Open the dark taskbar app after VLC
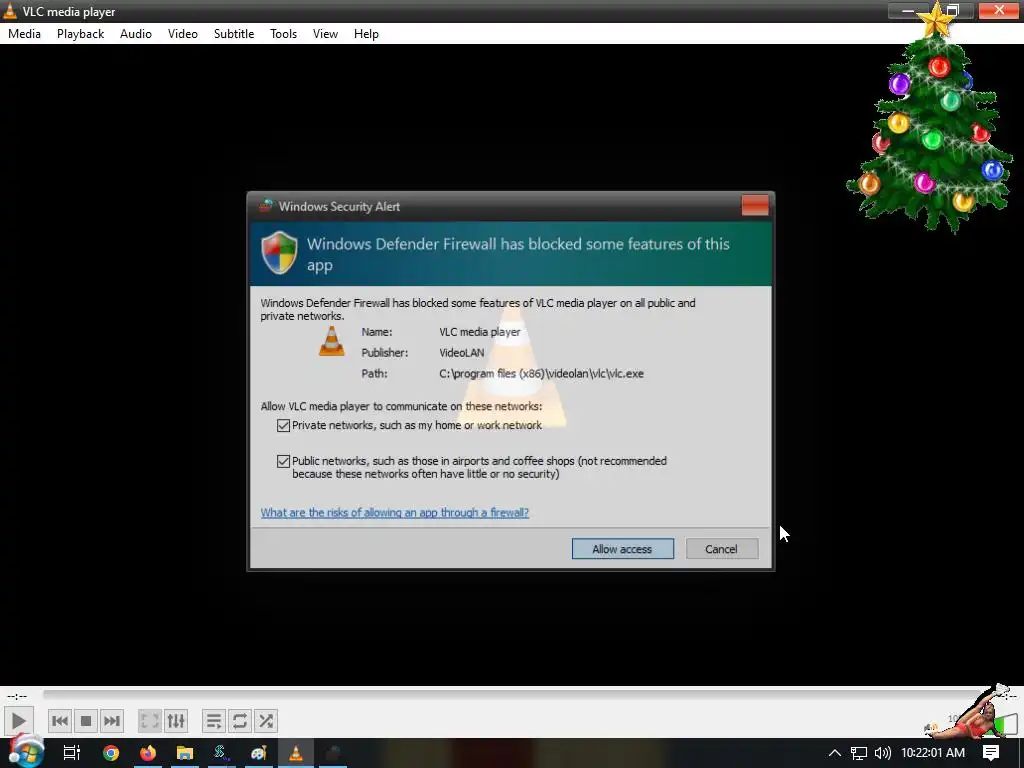 click(x=332, y=753)
